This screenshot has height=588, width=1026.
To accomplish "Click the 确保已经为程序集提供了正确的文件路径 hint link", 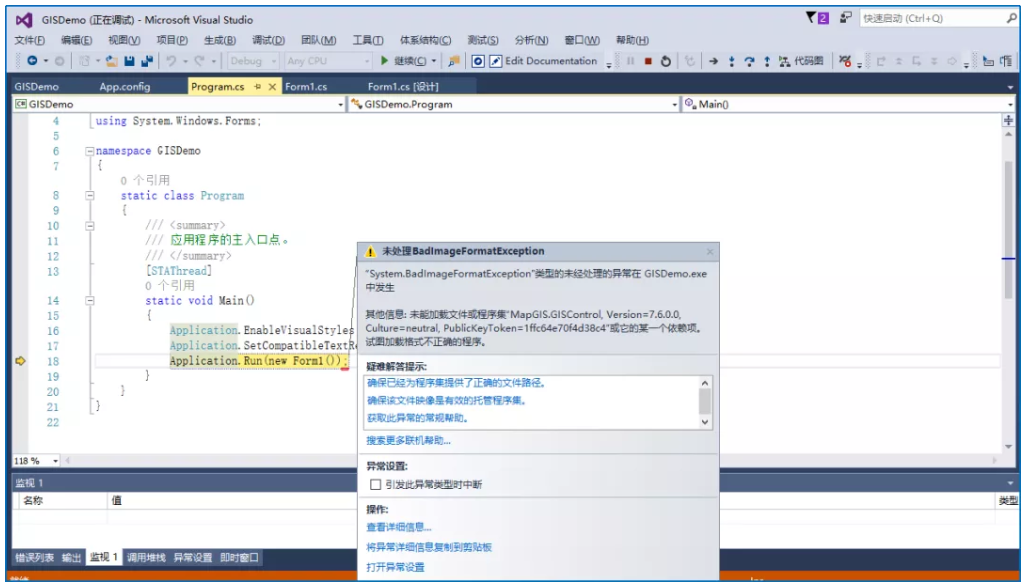I will [x=457, y=383].
